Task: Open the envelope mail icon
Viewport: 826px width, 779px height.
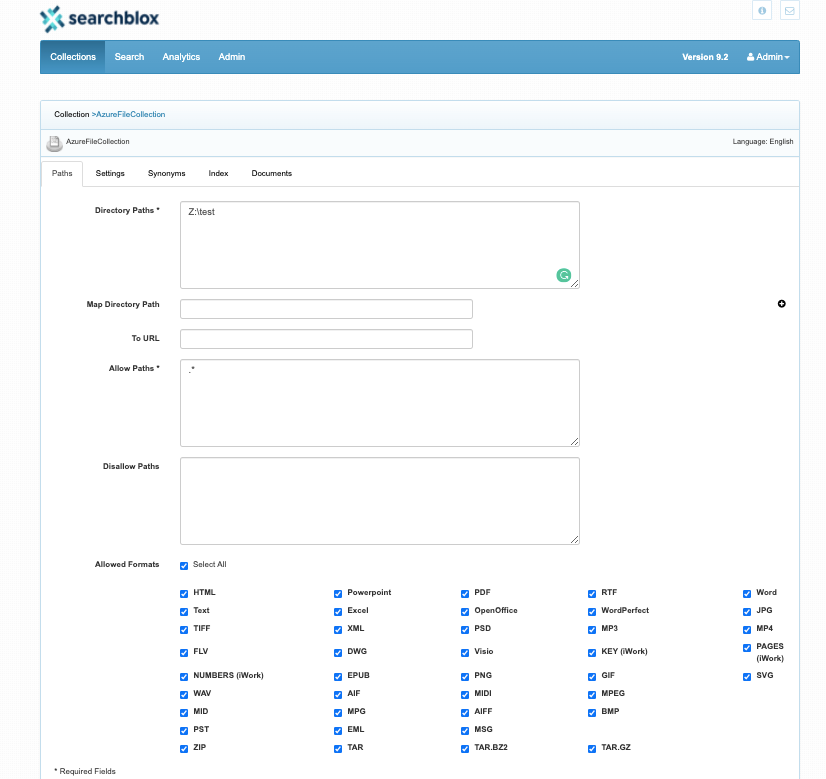Action: (789, 11)
